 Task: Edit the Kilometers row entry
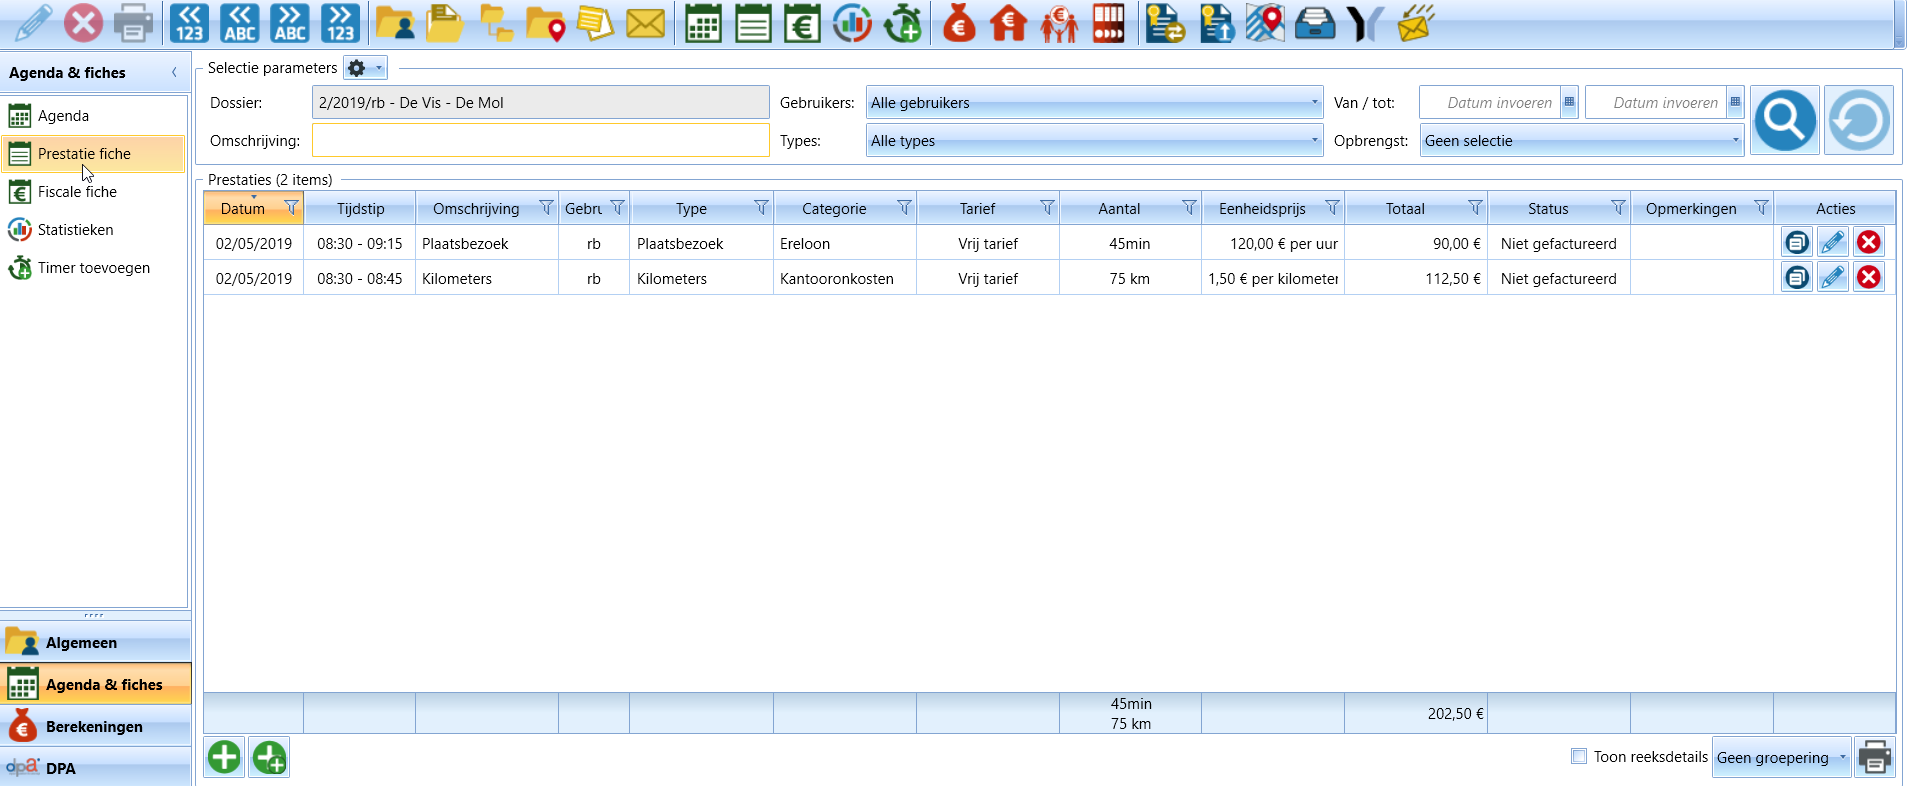(x=1833, y=277)
